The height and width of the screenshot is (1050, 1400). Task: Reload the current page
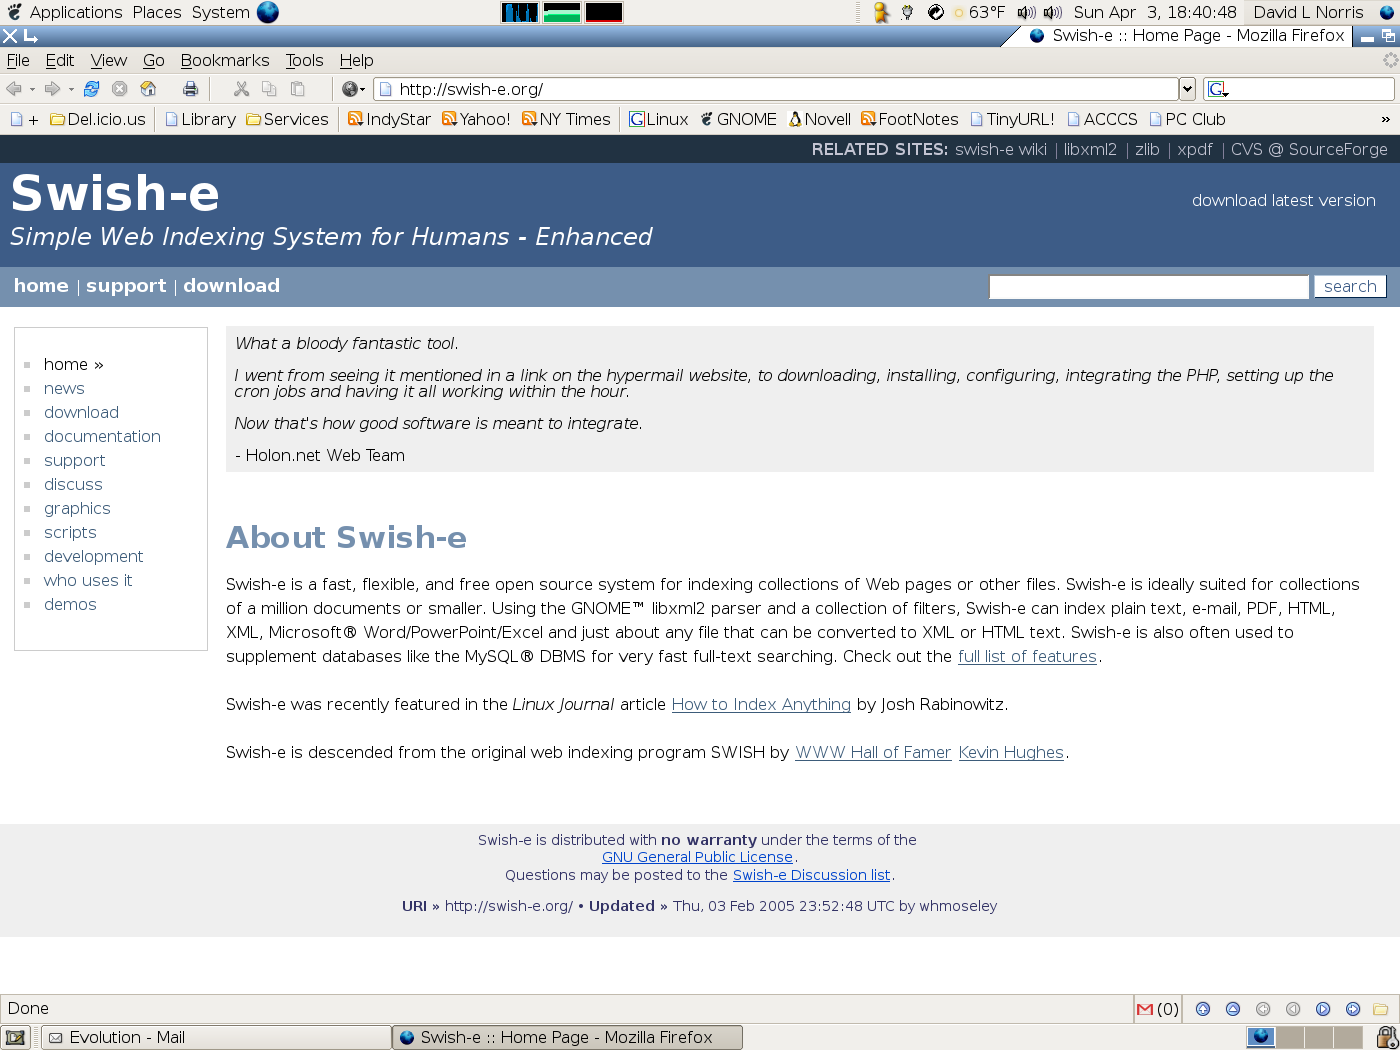(x=91, y=89)
